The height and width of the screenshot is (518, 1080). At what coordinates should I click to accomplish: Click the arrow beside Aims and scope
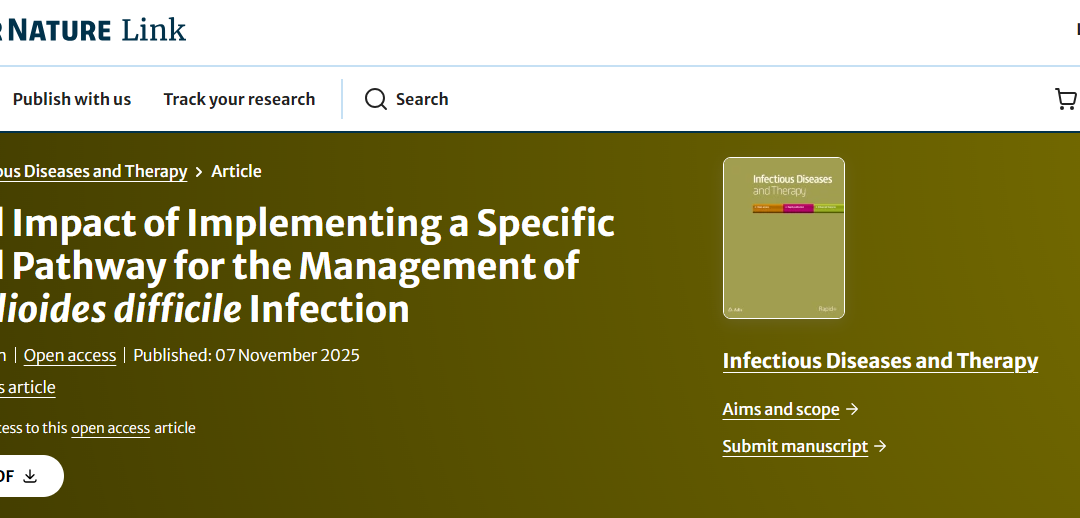click(x=852, y=409)
